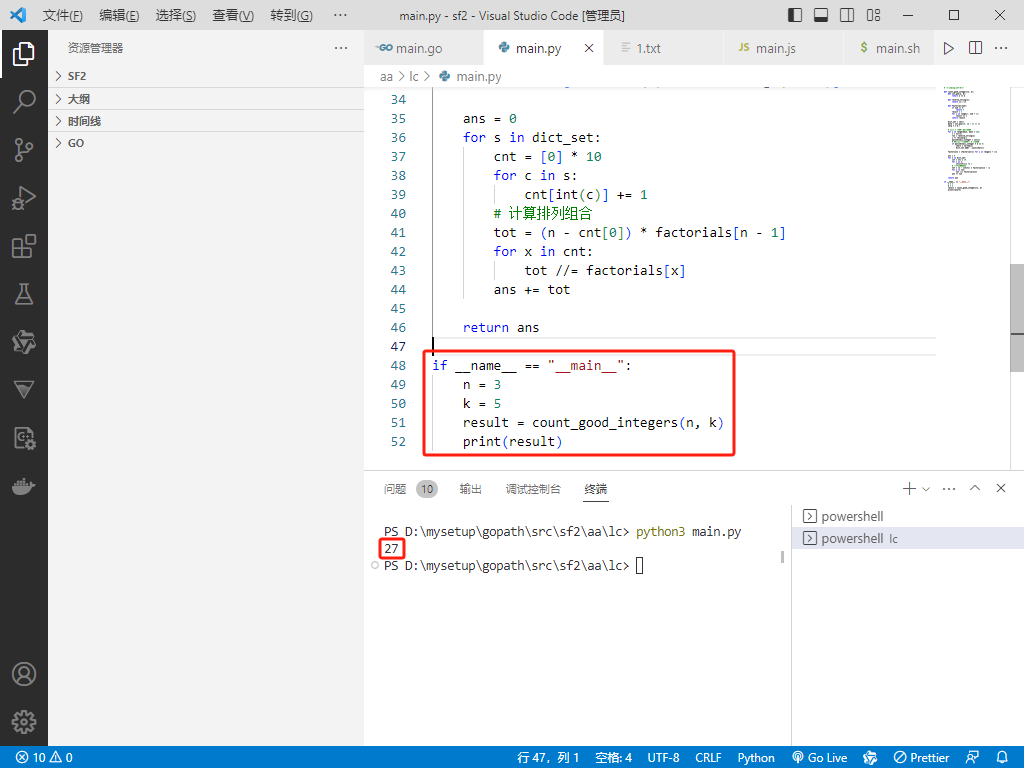Open the 选择(S) menu
This screenshot has height=768, width=1024.
pos(176,15)
